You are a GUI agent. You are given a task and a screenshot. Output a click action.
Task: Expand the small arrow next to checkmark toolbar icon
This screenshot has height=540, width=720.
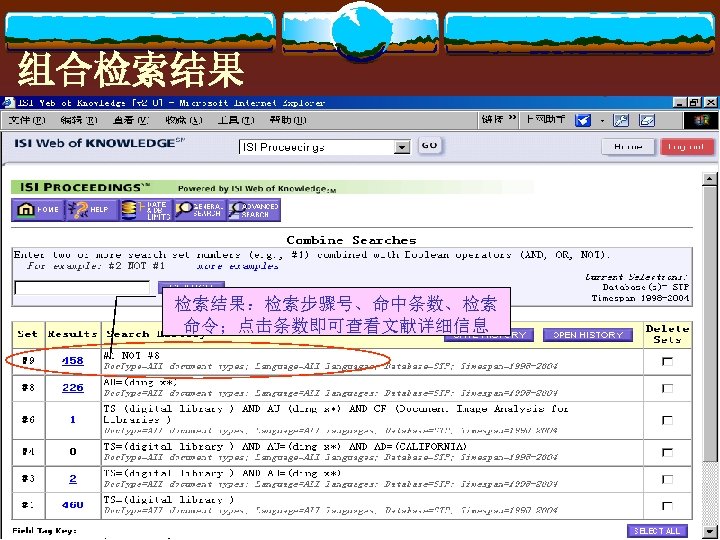point(602,121)
